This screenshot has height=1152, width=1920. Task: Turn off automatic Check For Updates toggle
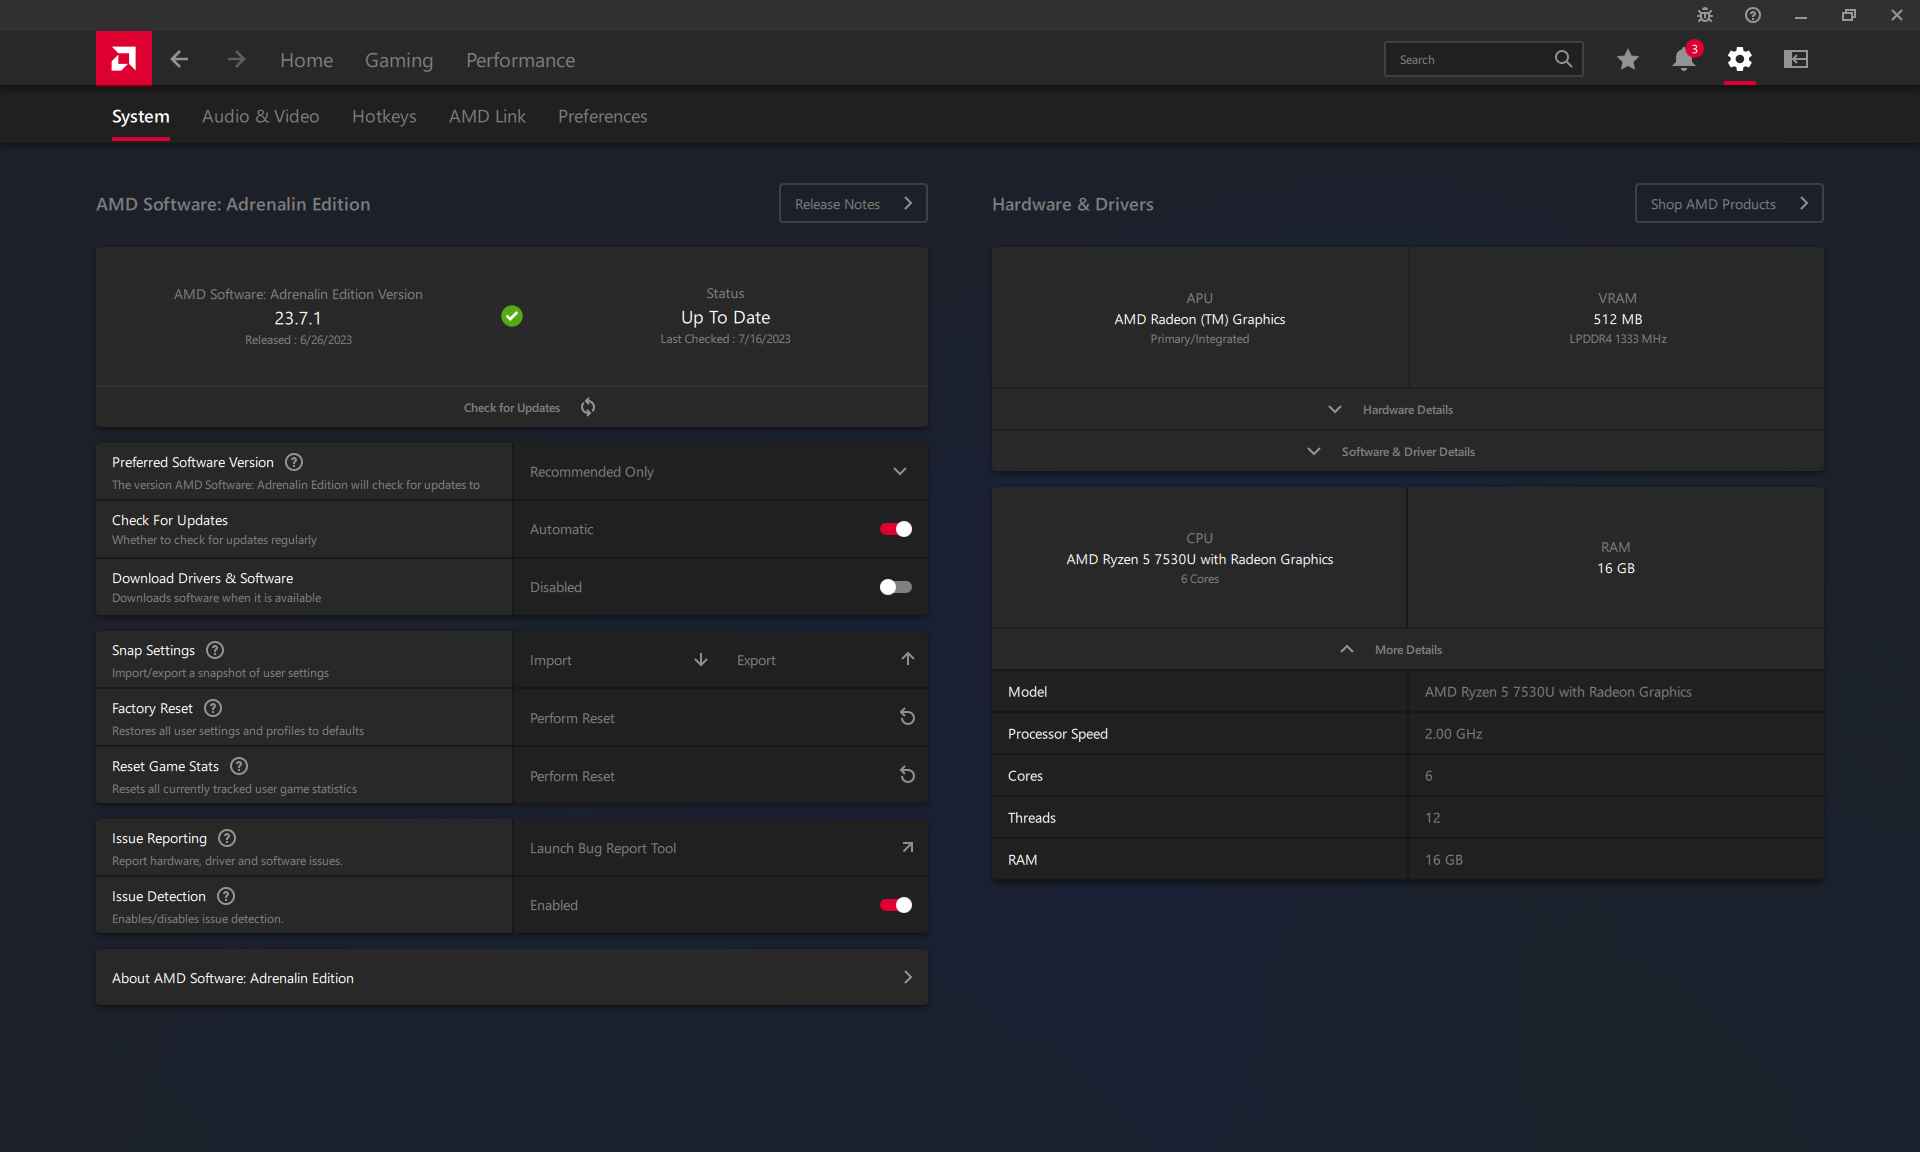(x=895, y=529)
